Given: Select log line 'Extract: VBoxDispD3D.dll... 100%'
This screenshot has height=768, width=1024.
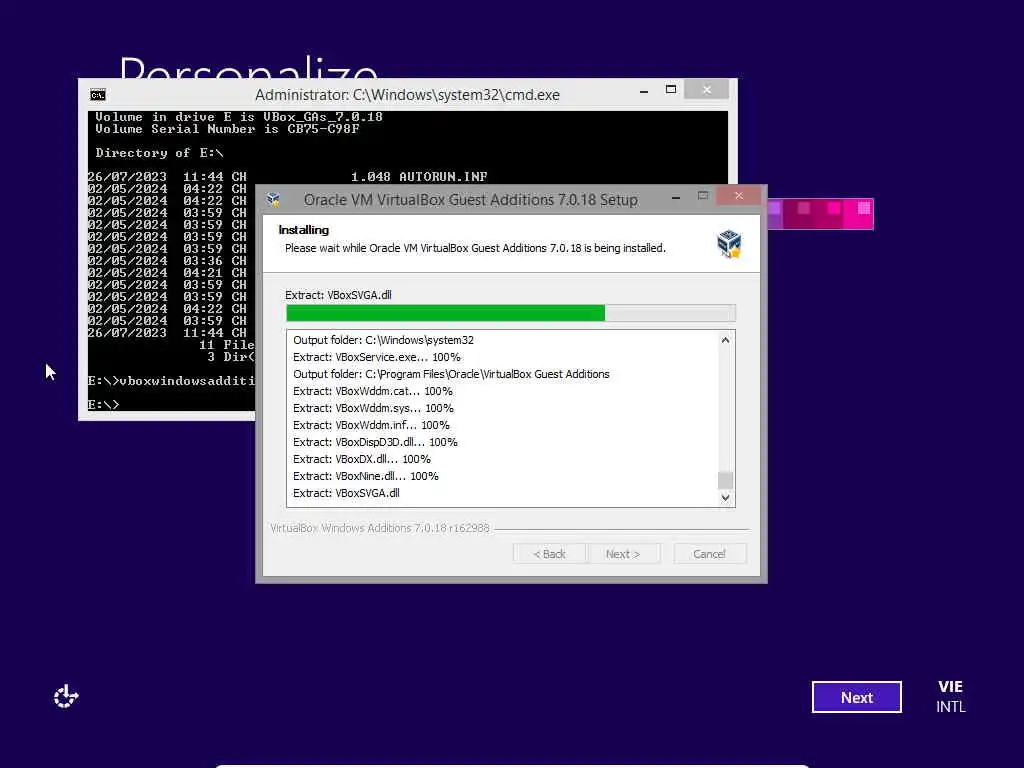Looking at the screenshot, I should tap(376, 442).
